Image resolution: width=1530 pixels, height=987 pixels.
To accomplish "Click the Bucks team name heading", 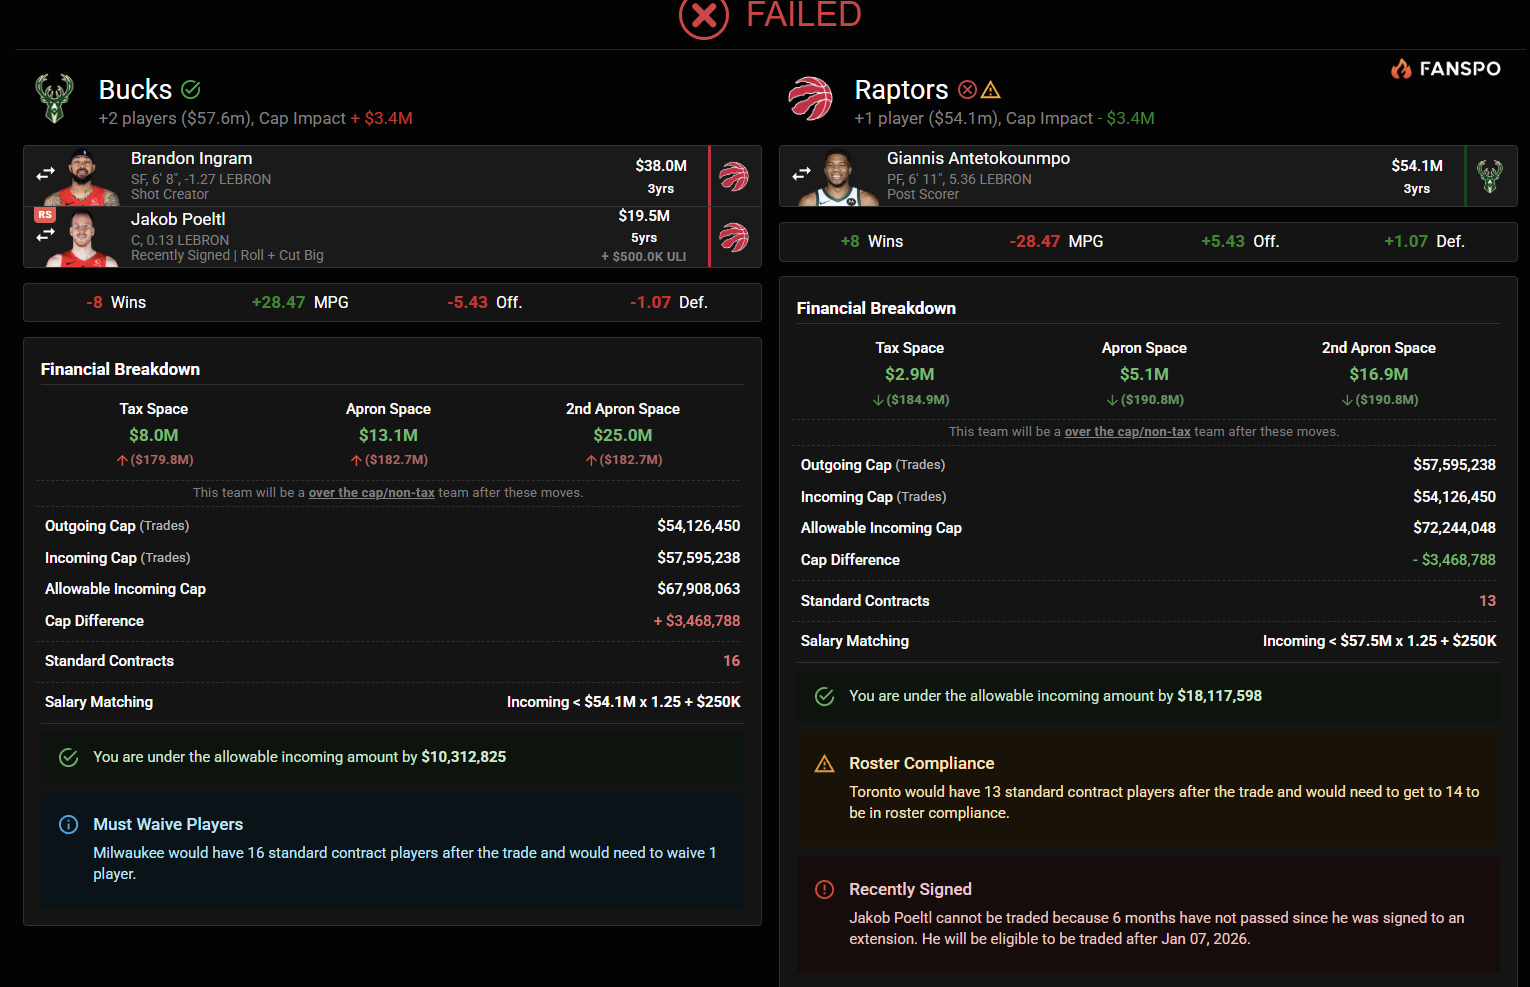I will 136,90.
